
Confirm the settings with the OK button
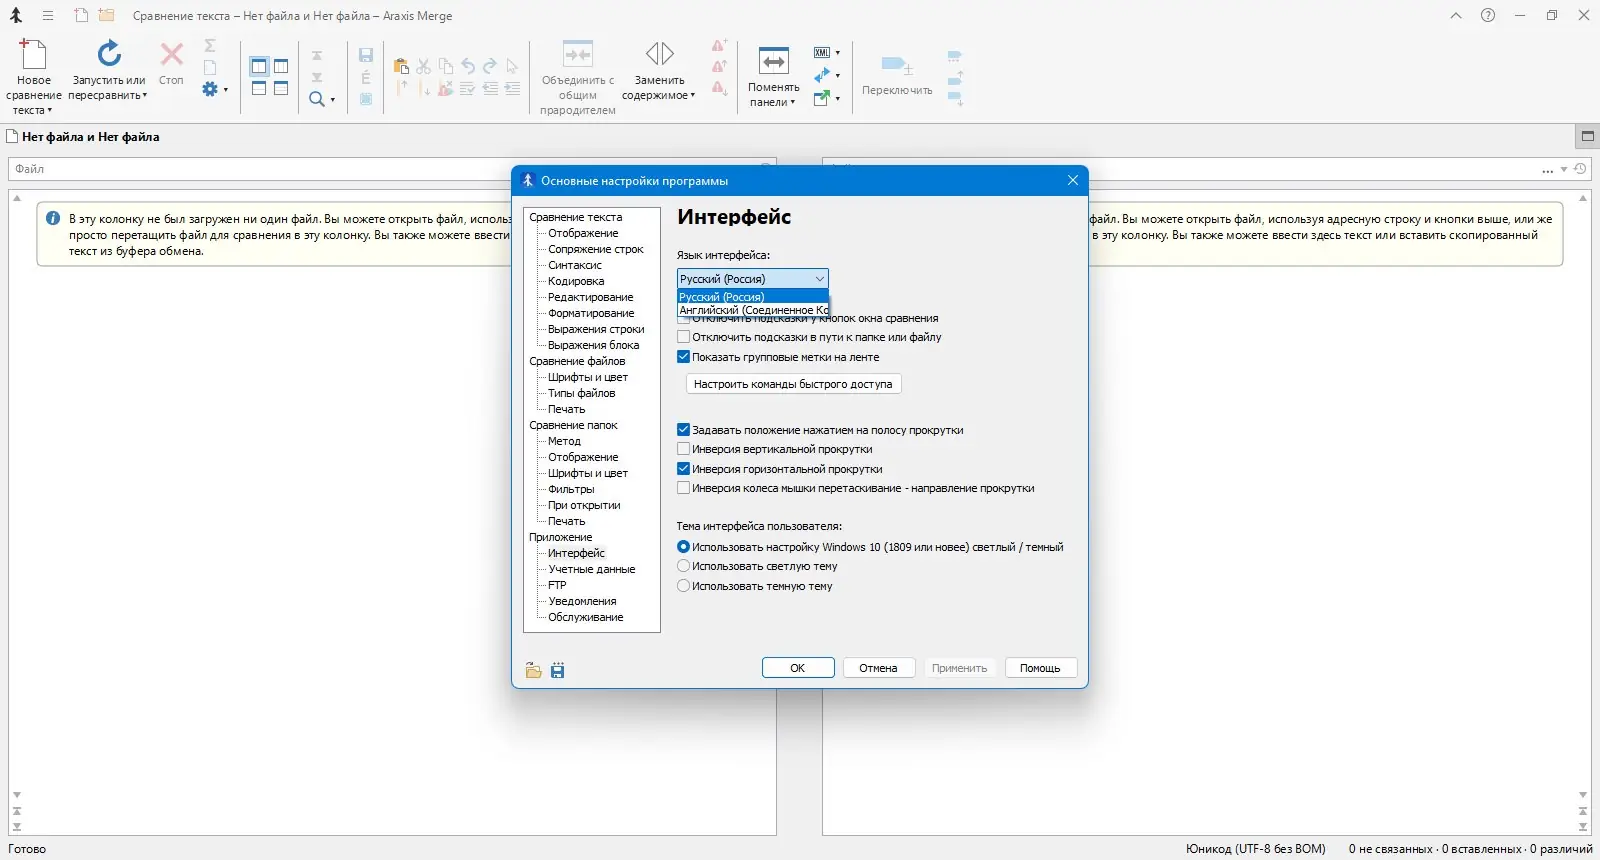[x=798, y=668]
